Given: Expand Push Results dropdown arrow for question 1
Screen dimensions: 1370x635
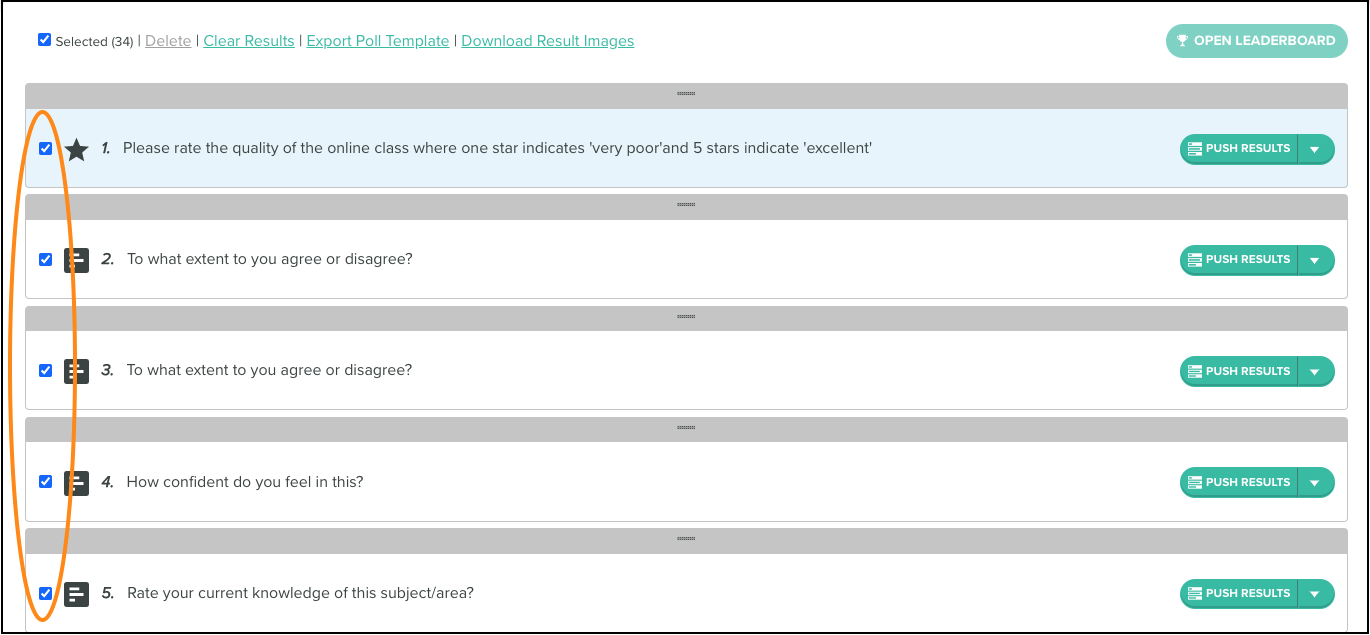Looking at the screenshot, I should pos(1315,149).
